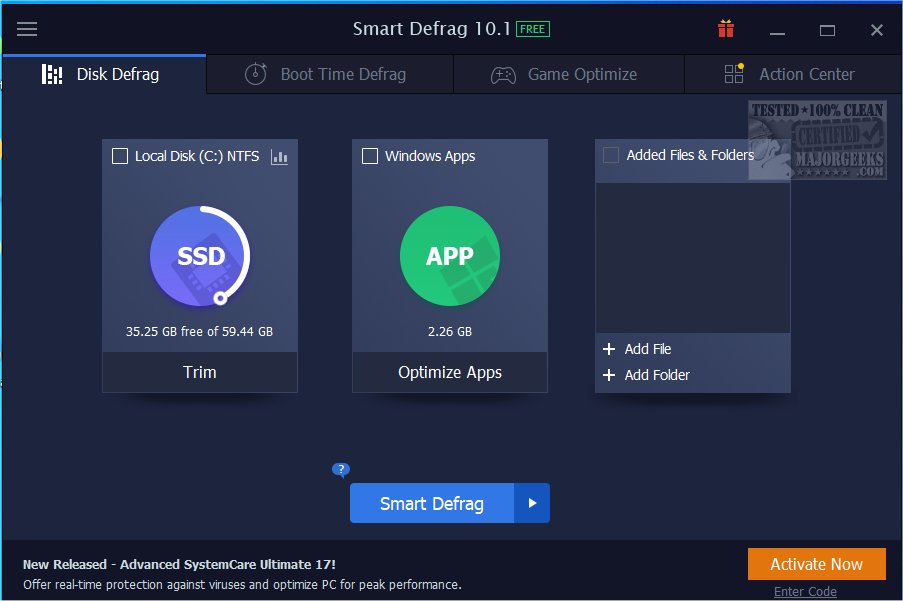Image resolution: width=903 pixels, height=601 pixels.
Task: Click the Enter Code link
Action: [805, 591]
